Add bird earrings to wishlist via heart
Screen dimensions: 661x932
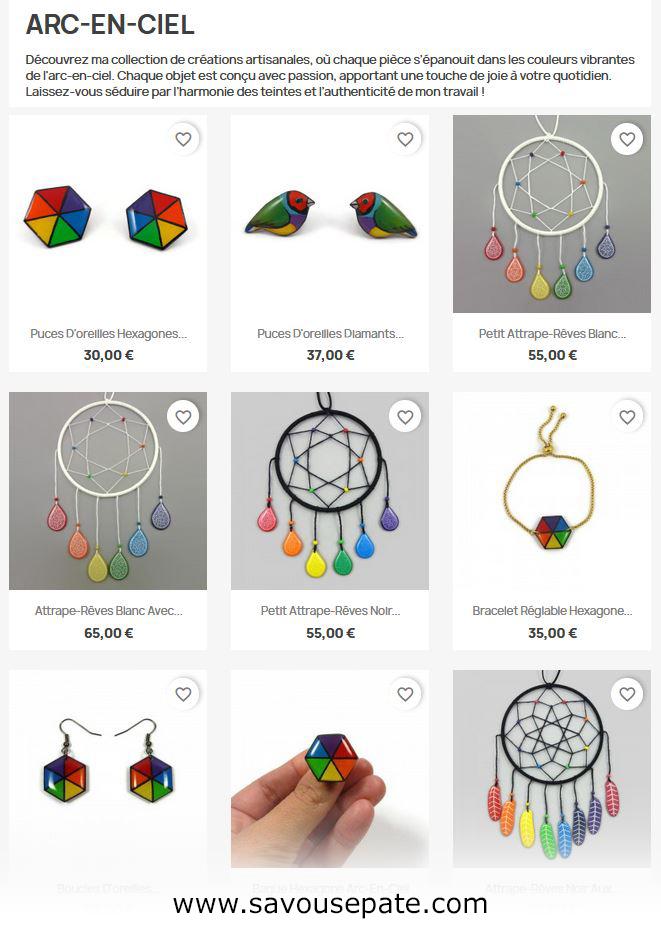(405, 139)
